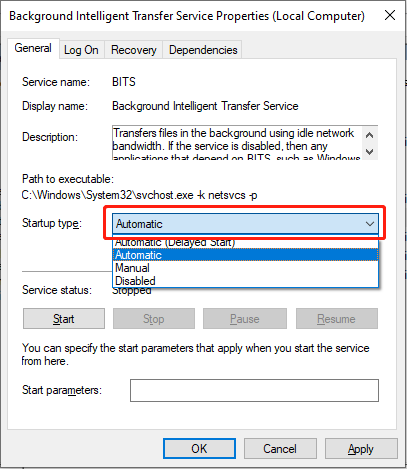The height and width of the screenshot is (469, 407).
Task: Close the properties dialog with X
Action: coord(390,15)
